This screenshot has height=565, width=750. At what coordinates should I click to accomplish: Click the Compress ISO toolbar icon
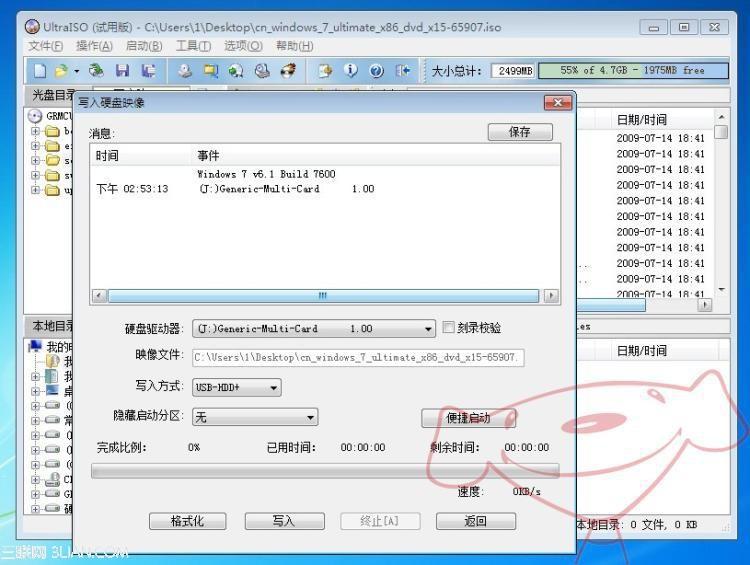(210, 71)
